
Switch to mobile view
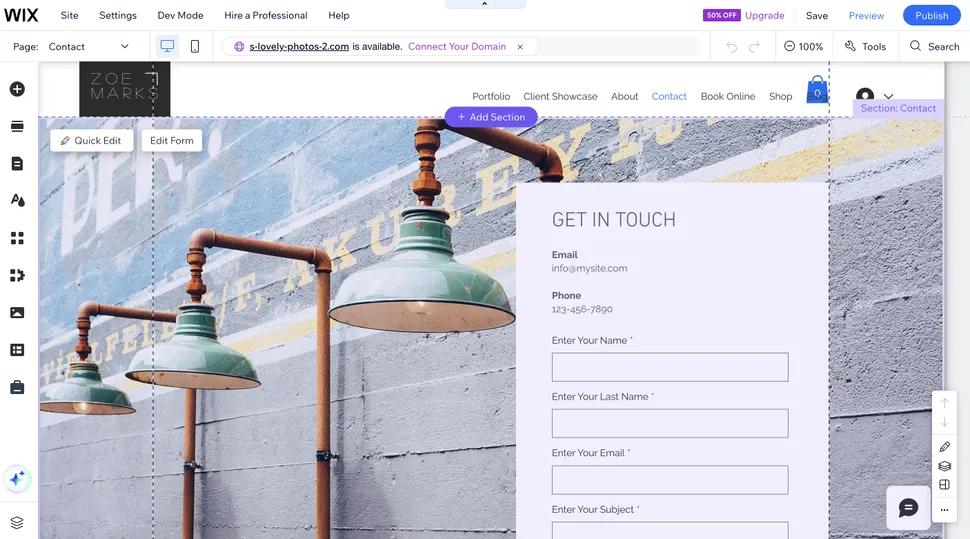tap(195, 46)
